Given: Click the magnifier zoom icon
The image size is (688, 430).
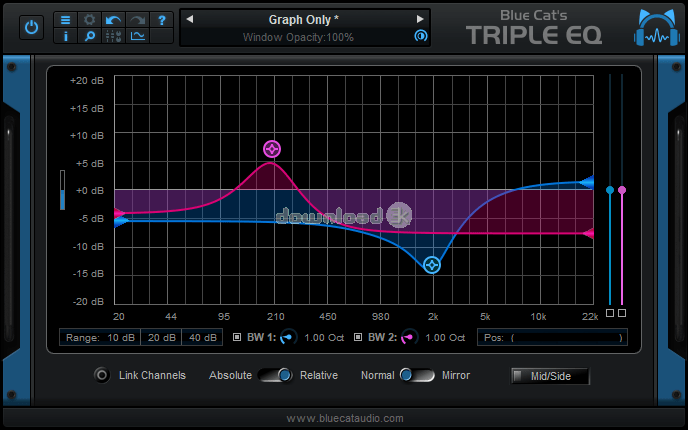Looking at the screenshot, I should pos(90,36).
